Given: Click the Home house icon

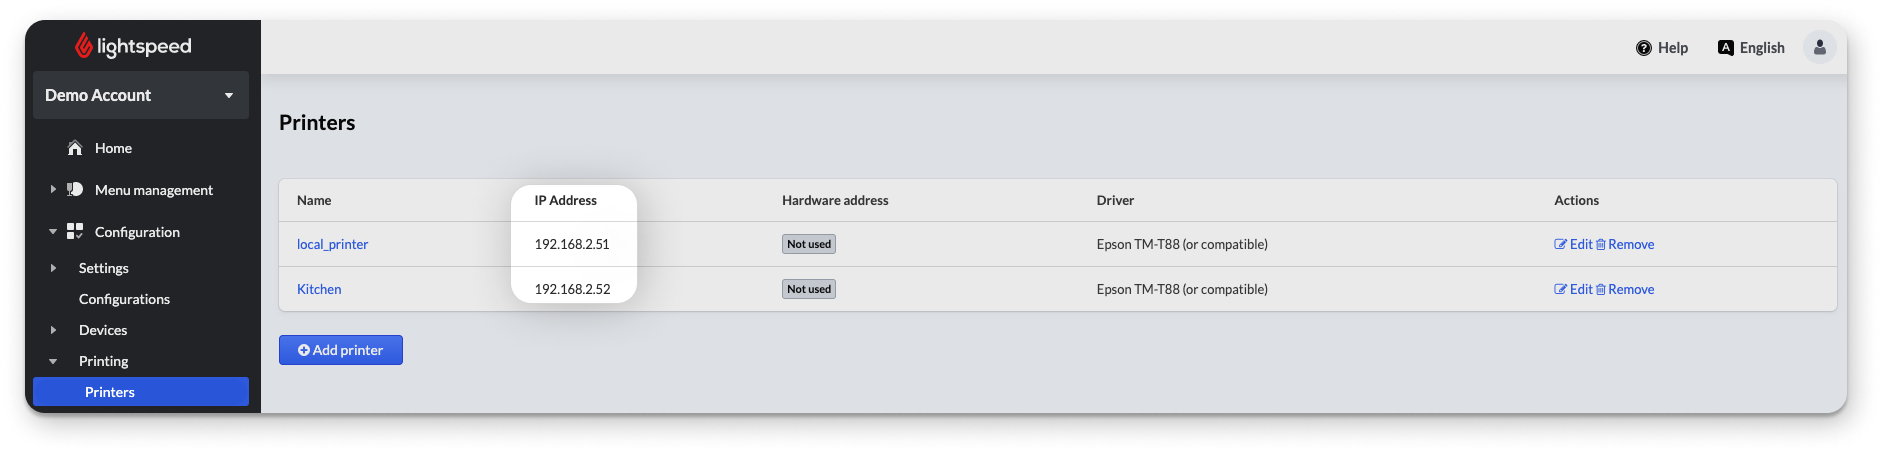Looking at the screenshot, I should (x=75, y=148).
